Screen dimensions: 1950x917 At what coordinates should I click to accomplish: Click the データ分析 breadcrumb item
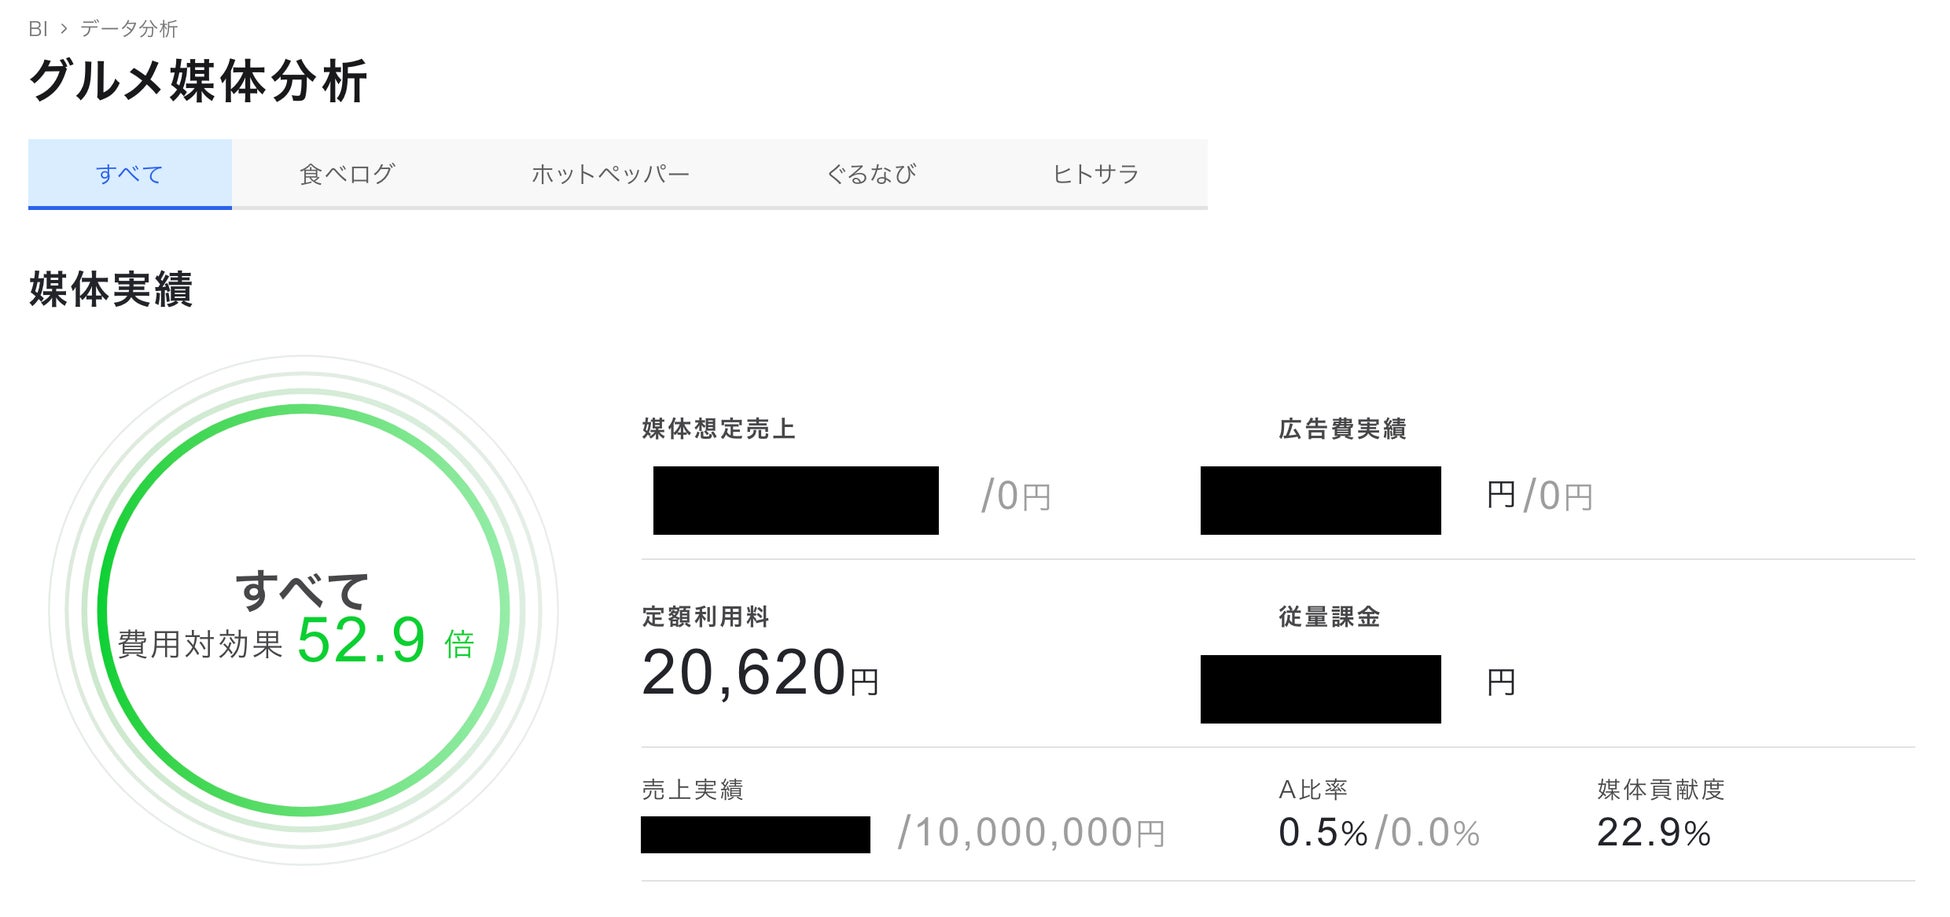tap(129, 29)
